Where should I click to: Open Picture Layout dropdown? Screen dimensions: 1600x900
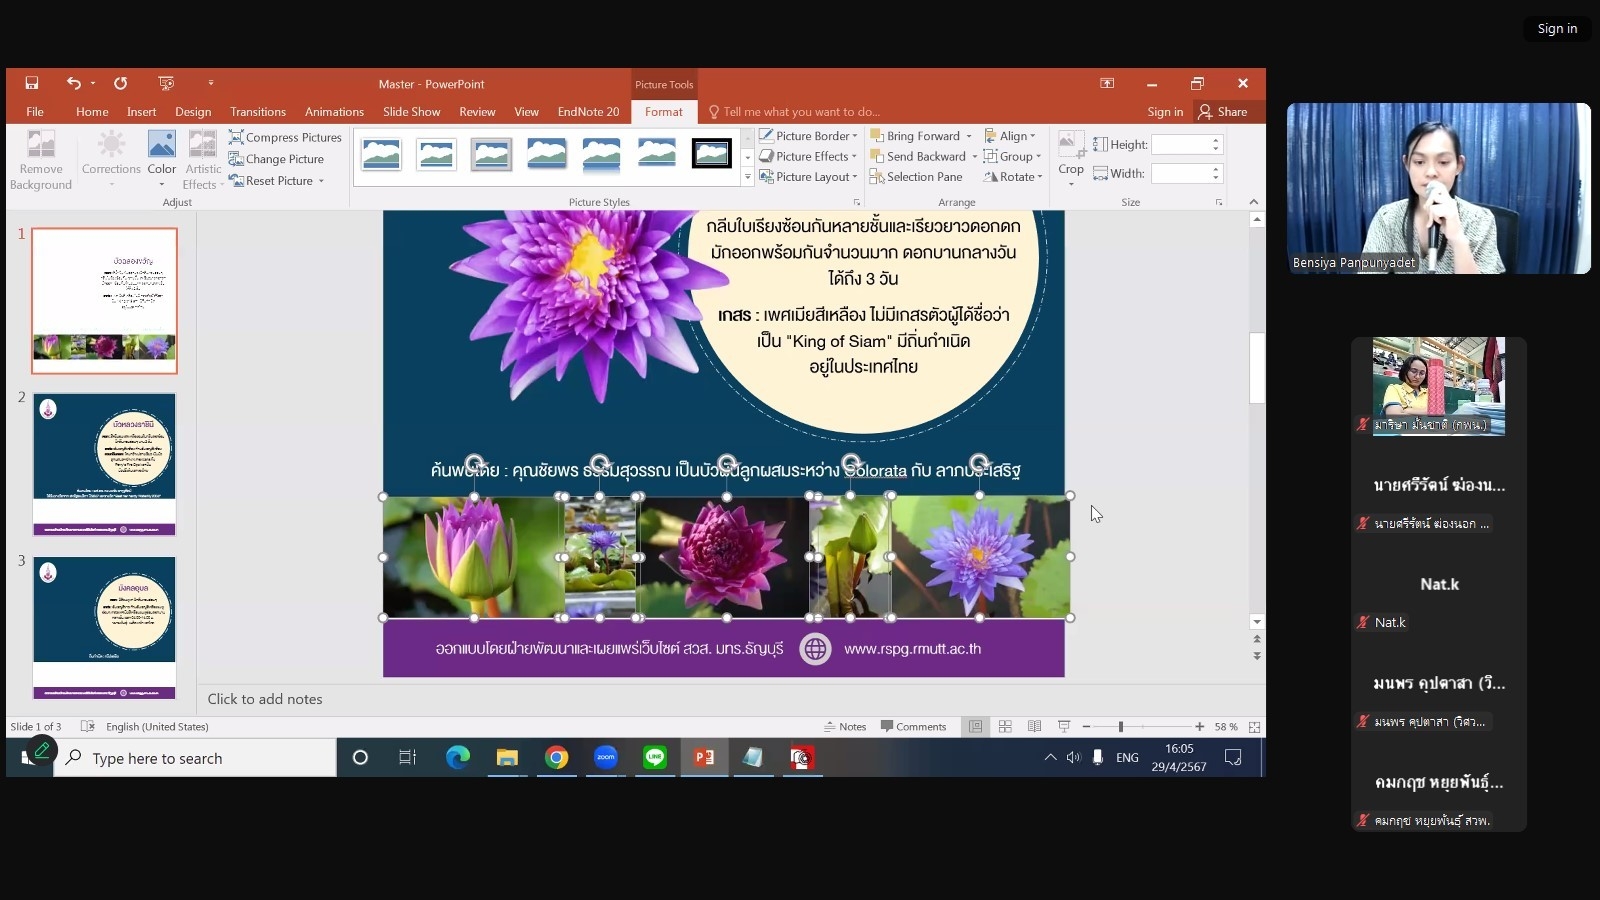[808, 177]
